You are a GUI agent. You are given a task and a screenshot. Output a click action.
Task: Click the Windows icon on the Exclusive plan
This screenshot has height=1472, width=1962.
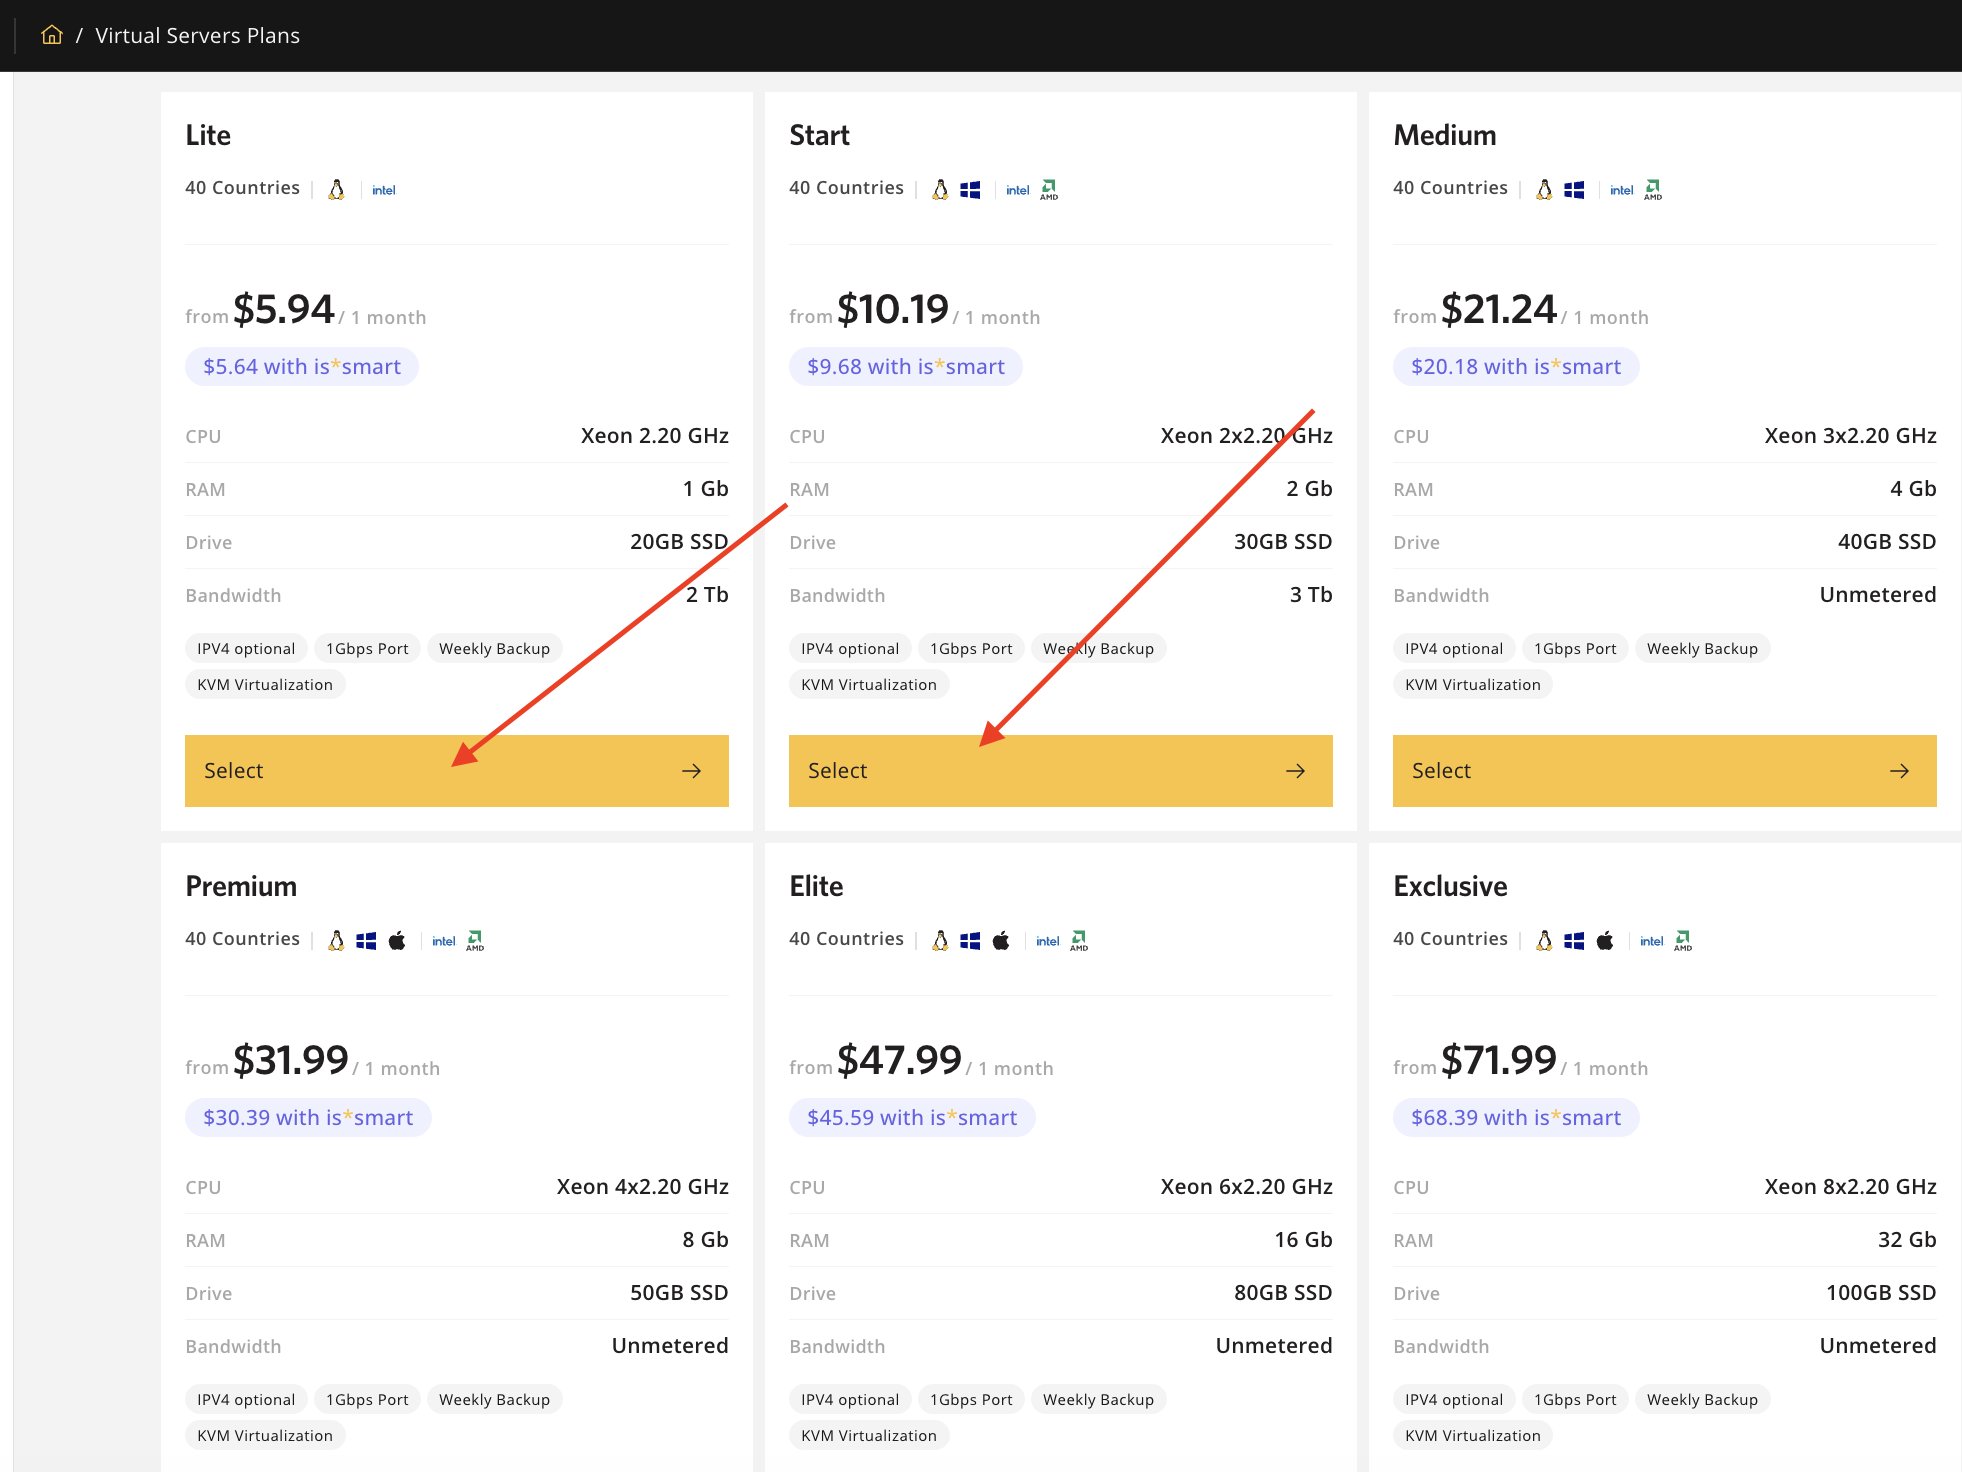coord(1574,941)
